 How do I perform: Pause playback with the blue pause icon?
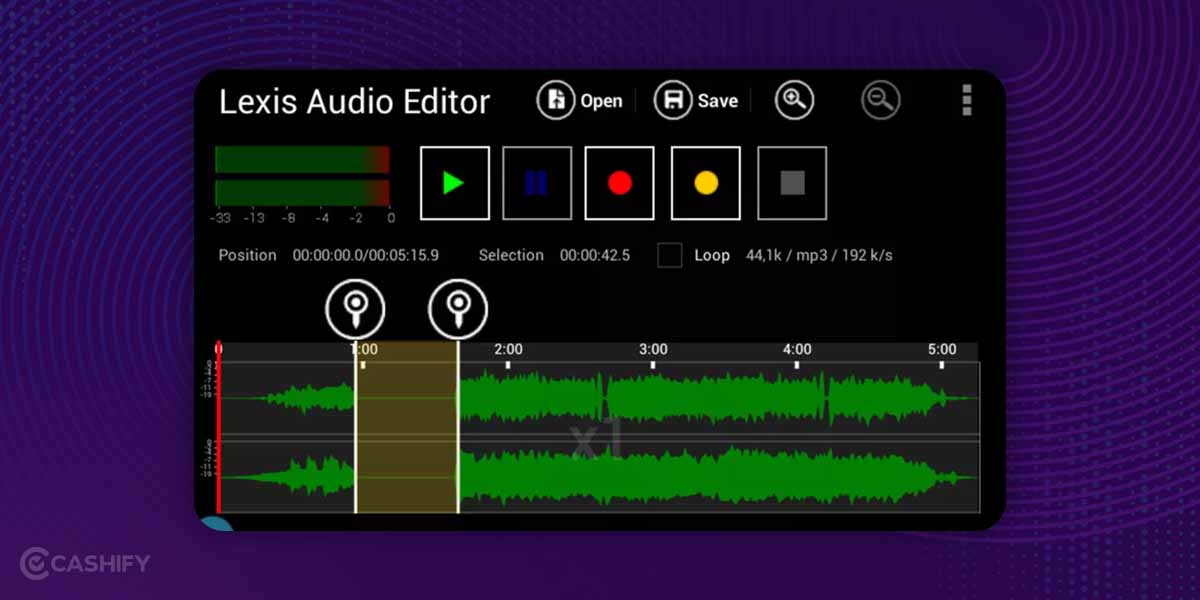[537, 183]
